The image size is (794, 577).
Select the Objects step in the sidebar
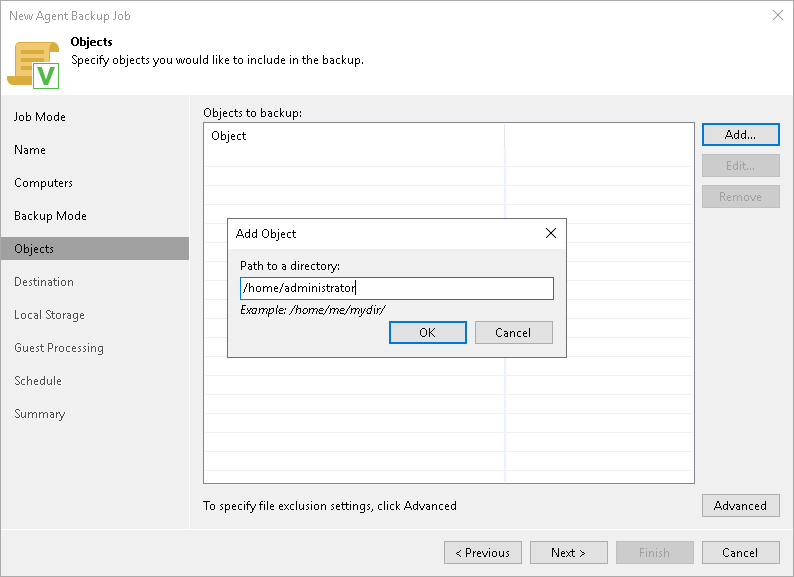[95, 249]
